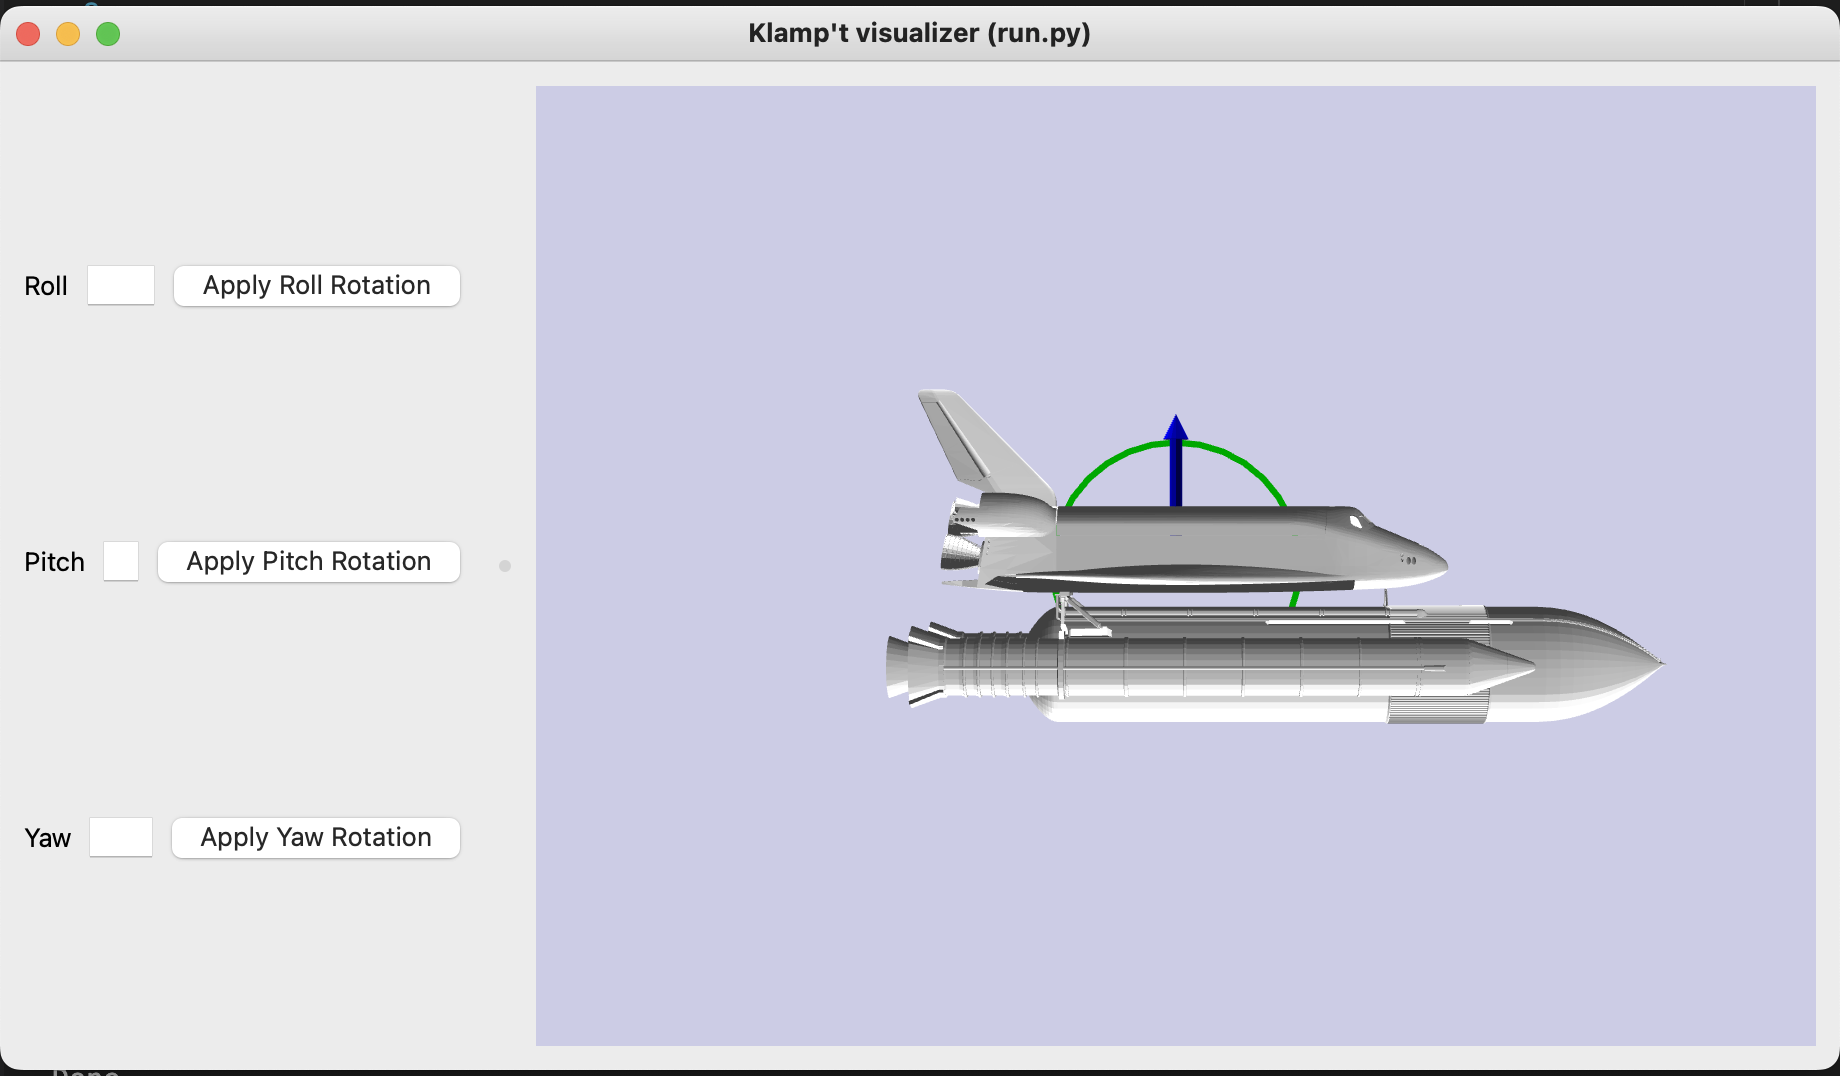Click the Apply Yaw Rotation button

[x=316, y=838]
